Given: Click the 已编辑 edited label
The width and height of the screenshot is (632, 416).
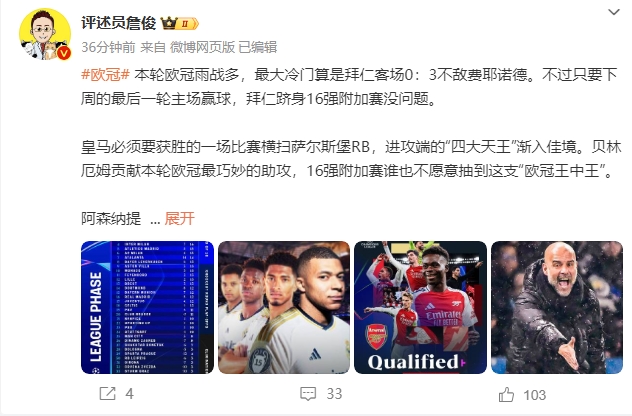Looking at the screenshot, I should pyautogui.click(x=258, y=47).
